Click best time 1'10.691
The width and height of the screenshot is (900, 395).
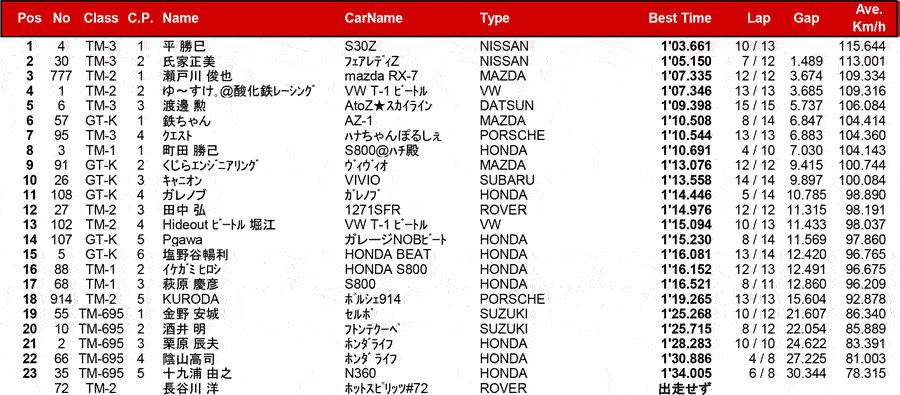(686, 150)
